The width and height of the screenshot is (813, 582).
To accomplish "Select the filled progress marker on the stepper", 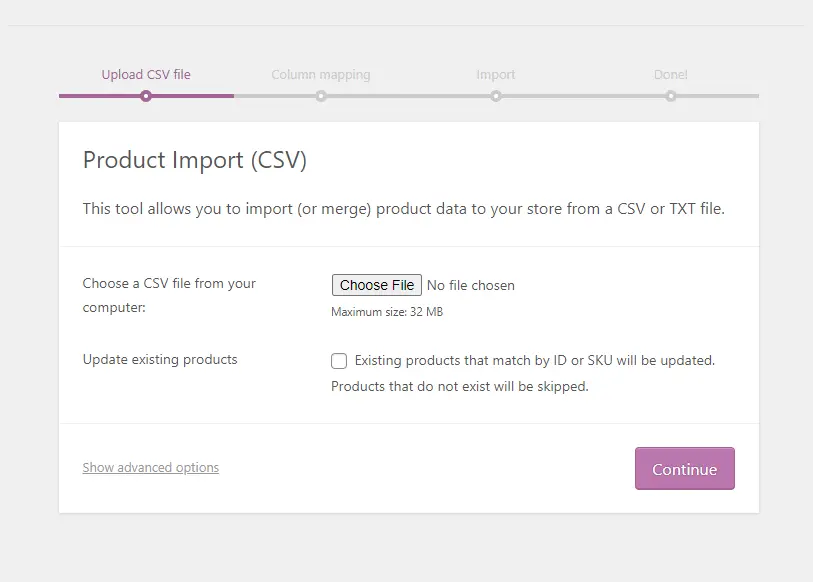I will point(146,96).
